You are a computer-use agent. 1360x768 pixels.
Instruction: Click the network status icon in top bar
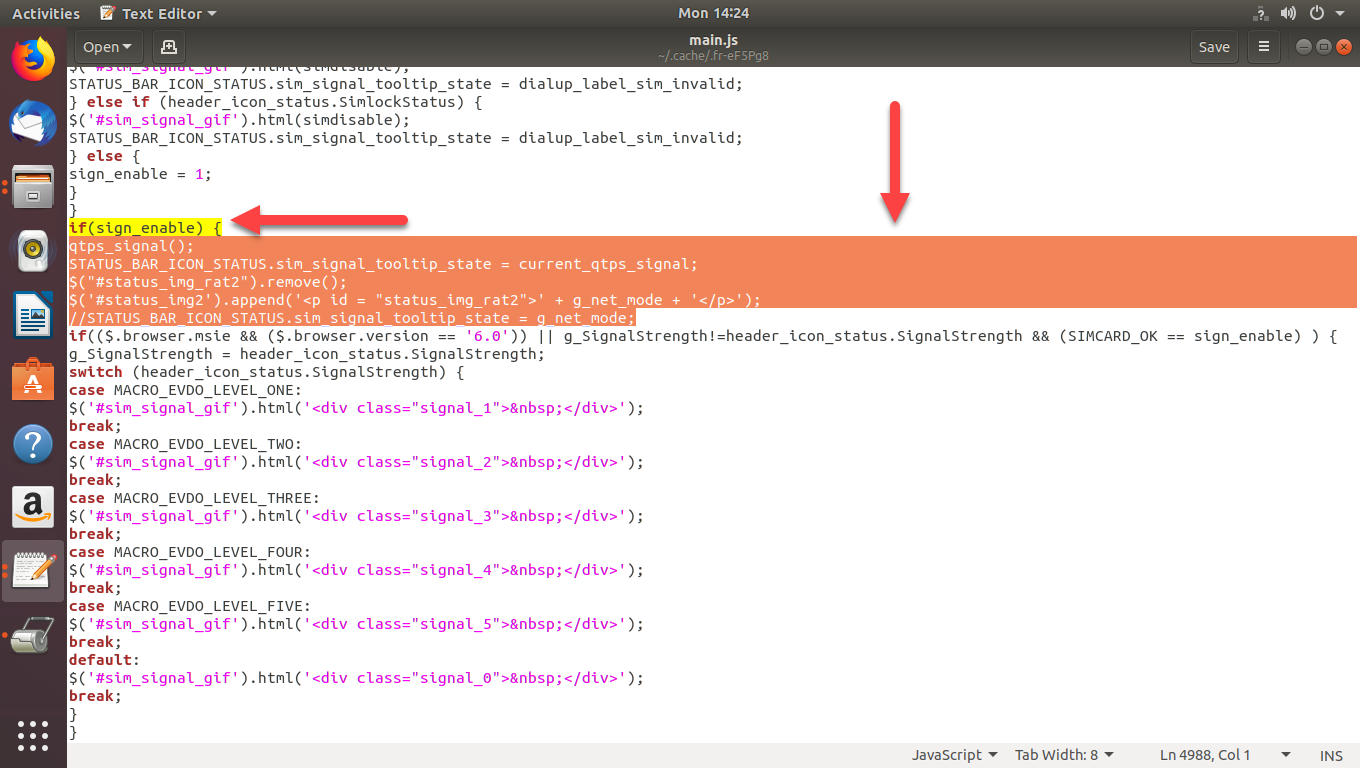pyautogui.click(x=1260, y=13)
